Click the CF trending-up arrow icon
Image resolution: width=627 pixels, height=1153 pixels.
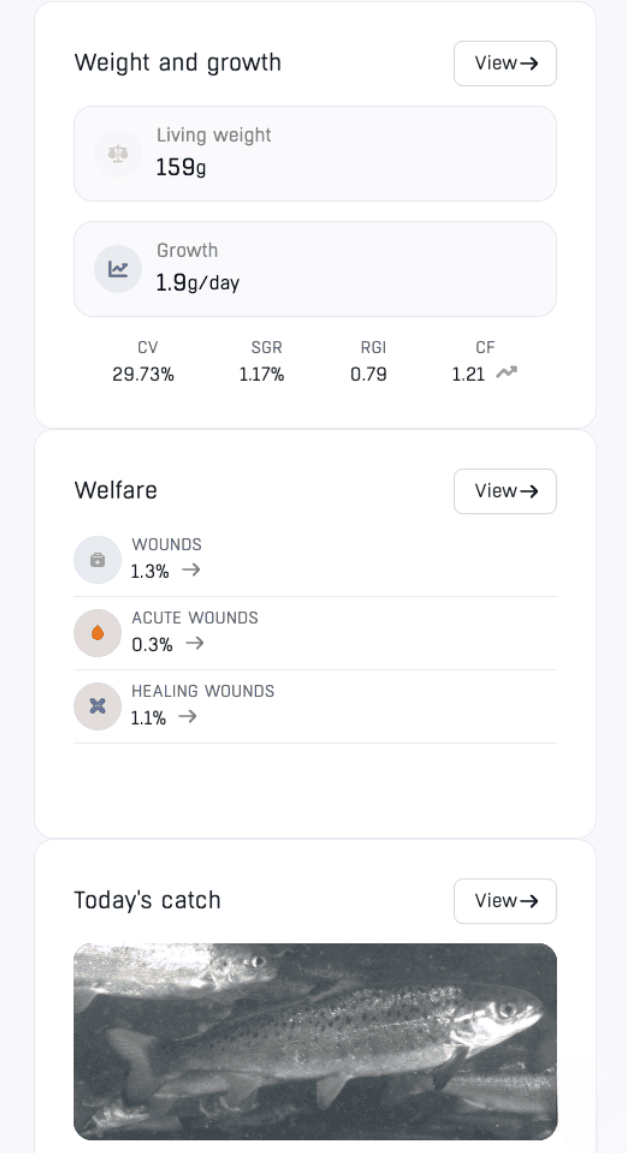click(x=507, y=373)
